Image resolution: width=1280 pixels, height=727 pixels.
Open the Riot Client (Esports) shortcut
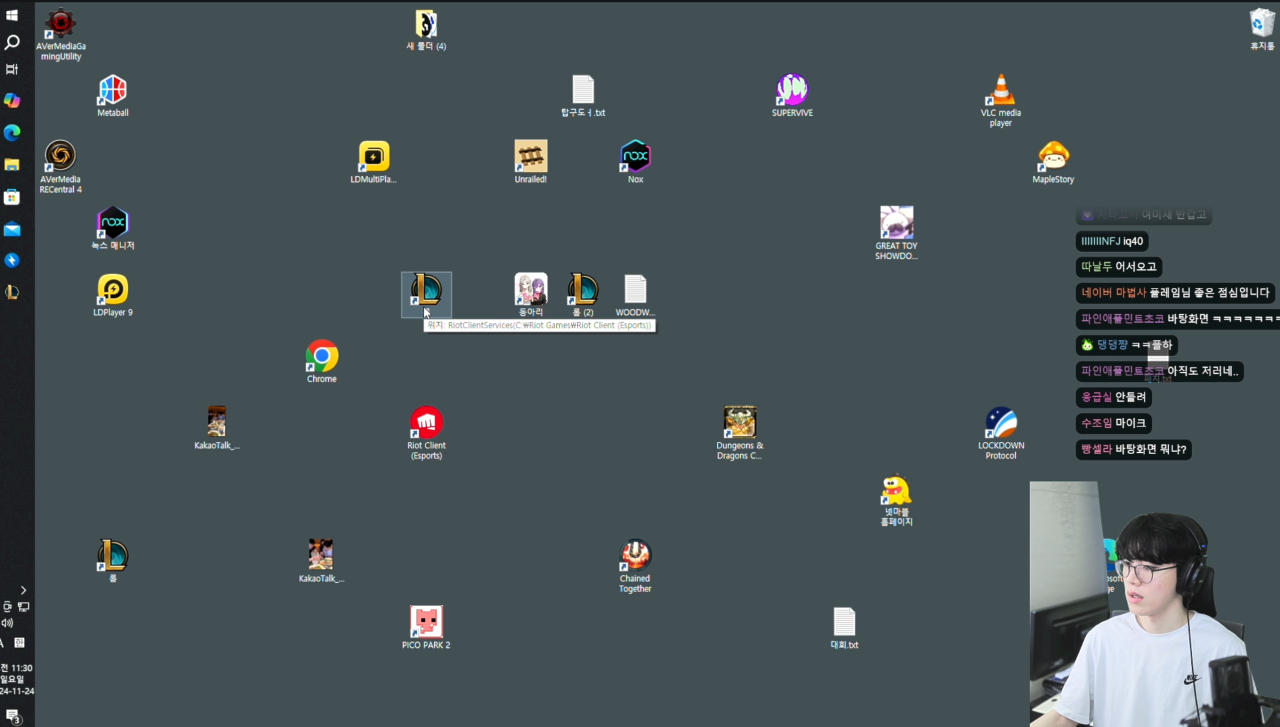(x=426, y=434)
